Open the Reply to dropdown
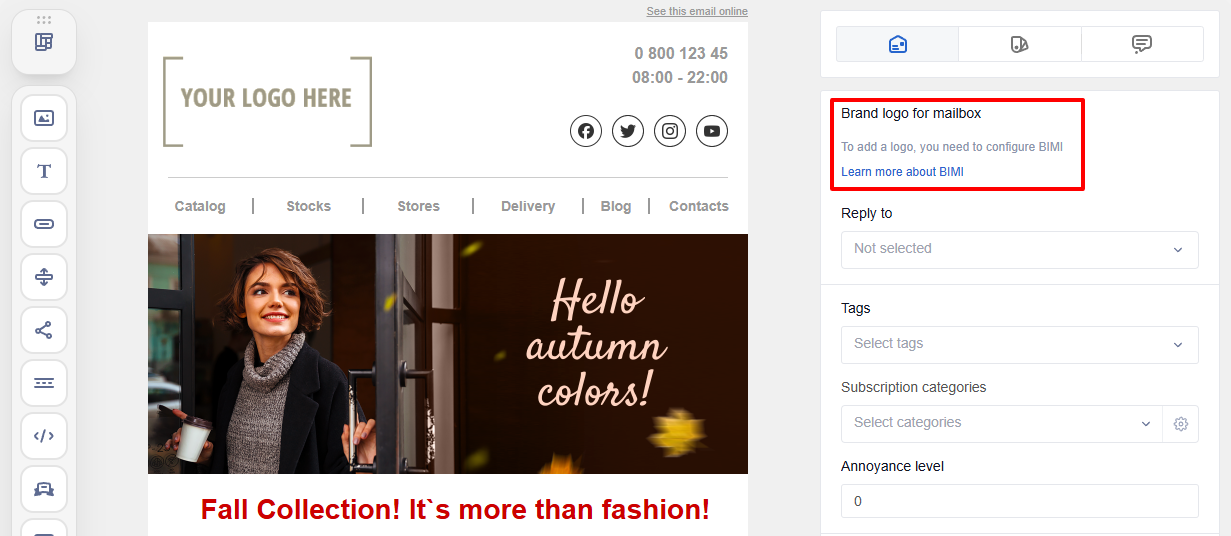Image resolution: width=1231 pixels, height=536 pixels. tap(1020, 249)
